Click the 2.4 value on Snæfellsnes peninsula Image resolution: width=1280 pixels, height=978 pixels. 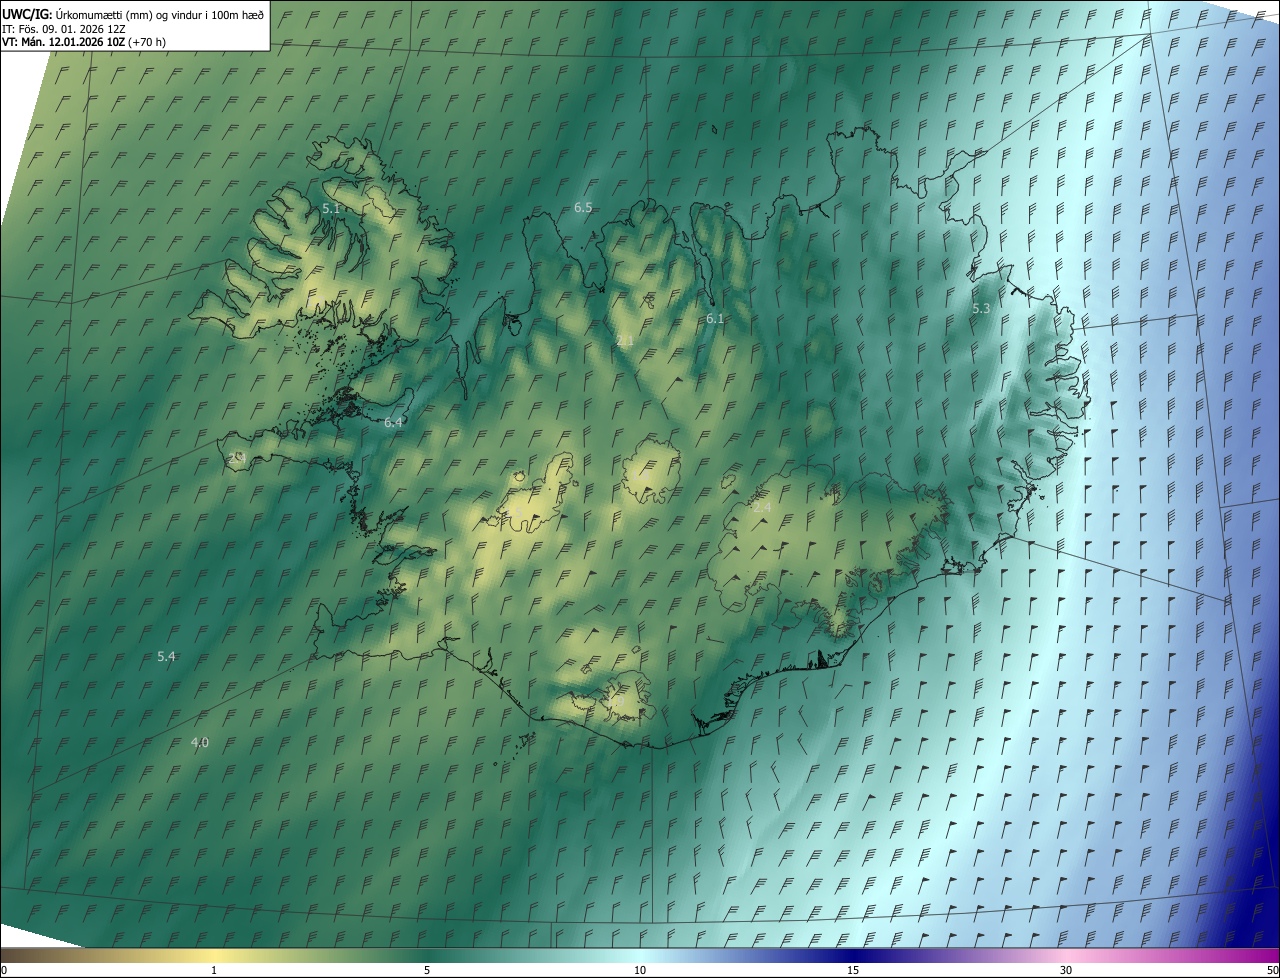tap(237, 457)
